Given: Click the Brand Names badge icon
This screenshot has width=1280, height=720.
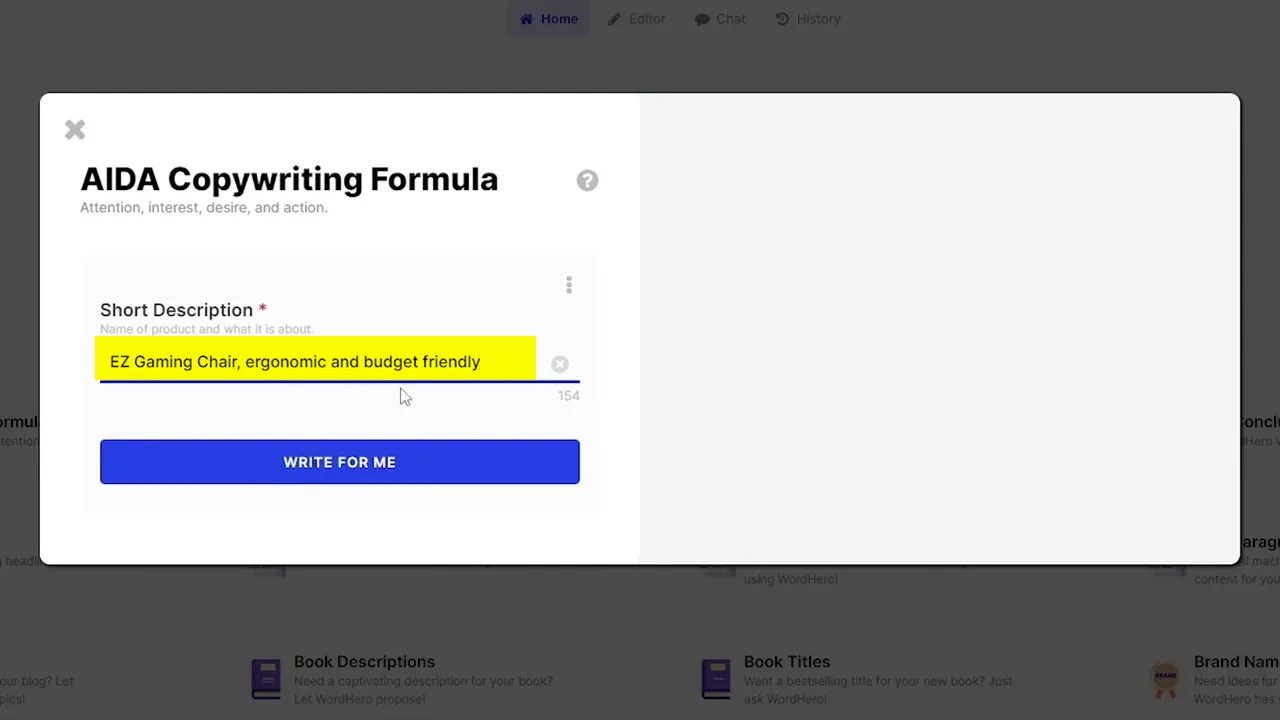Looking at the screenshot, I should pyautogui.click(x=1166, y=678).
